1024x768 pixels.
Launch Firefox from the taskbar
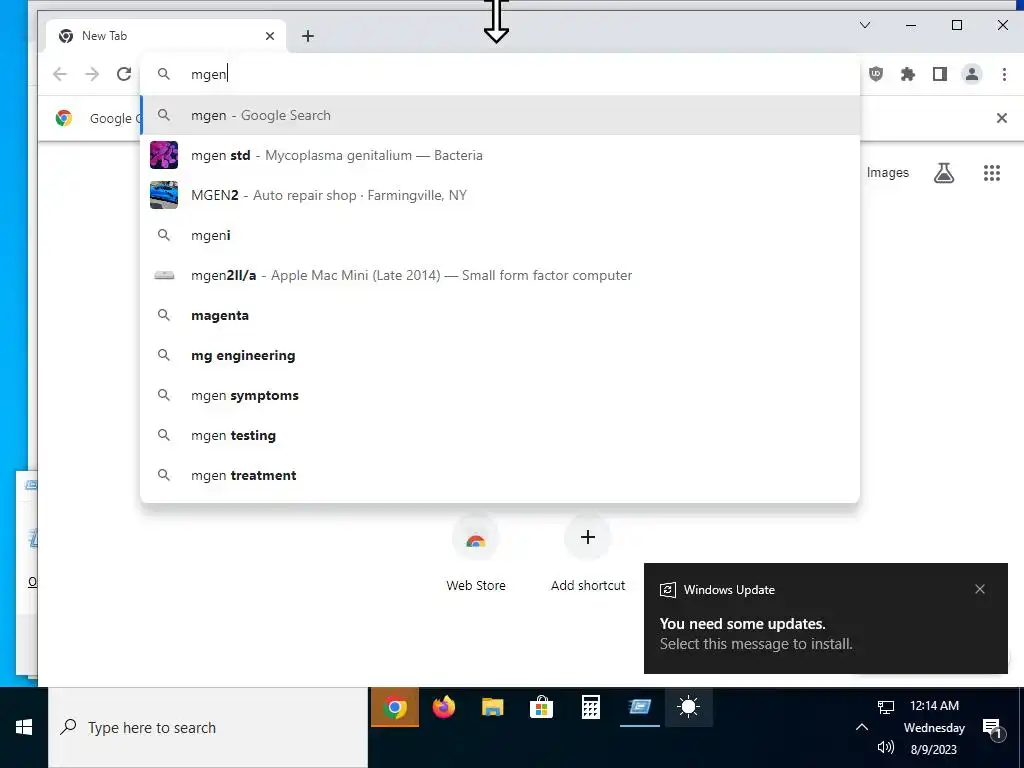coord(443,707)
